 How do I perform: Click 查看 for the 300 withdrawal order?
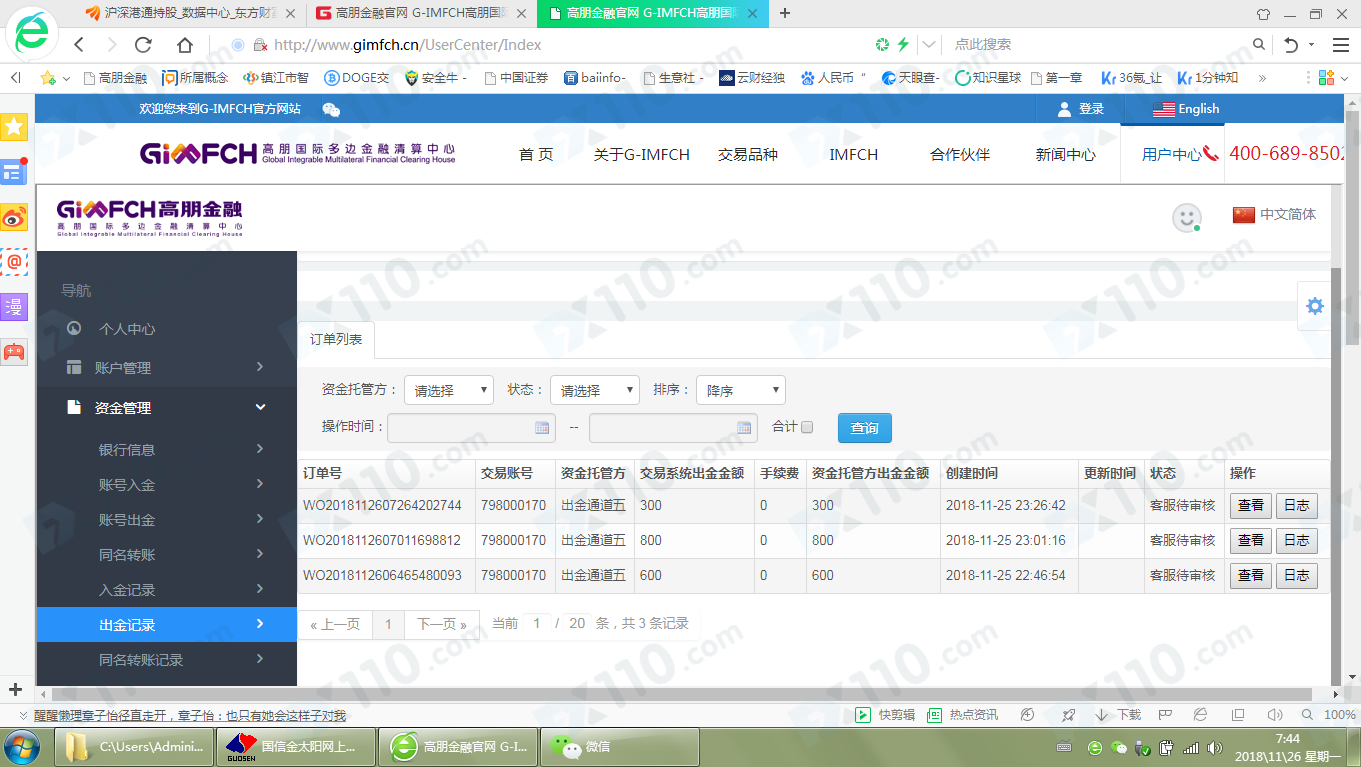(1251, 506)
